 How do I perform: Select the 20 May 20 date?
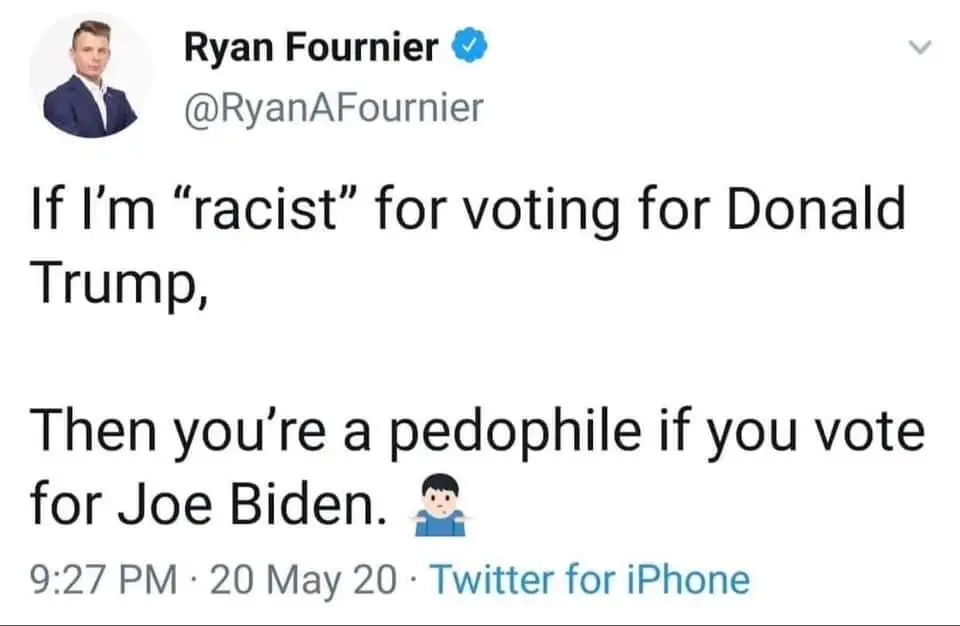click(x=310, y=579)
